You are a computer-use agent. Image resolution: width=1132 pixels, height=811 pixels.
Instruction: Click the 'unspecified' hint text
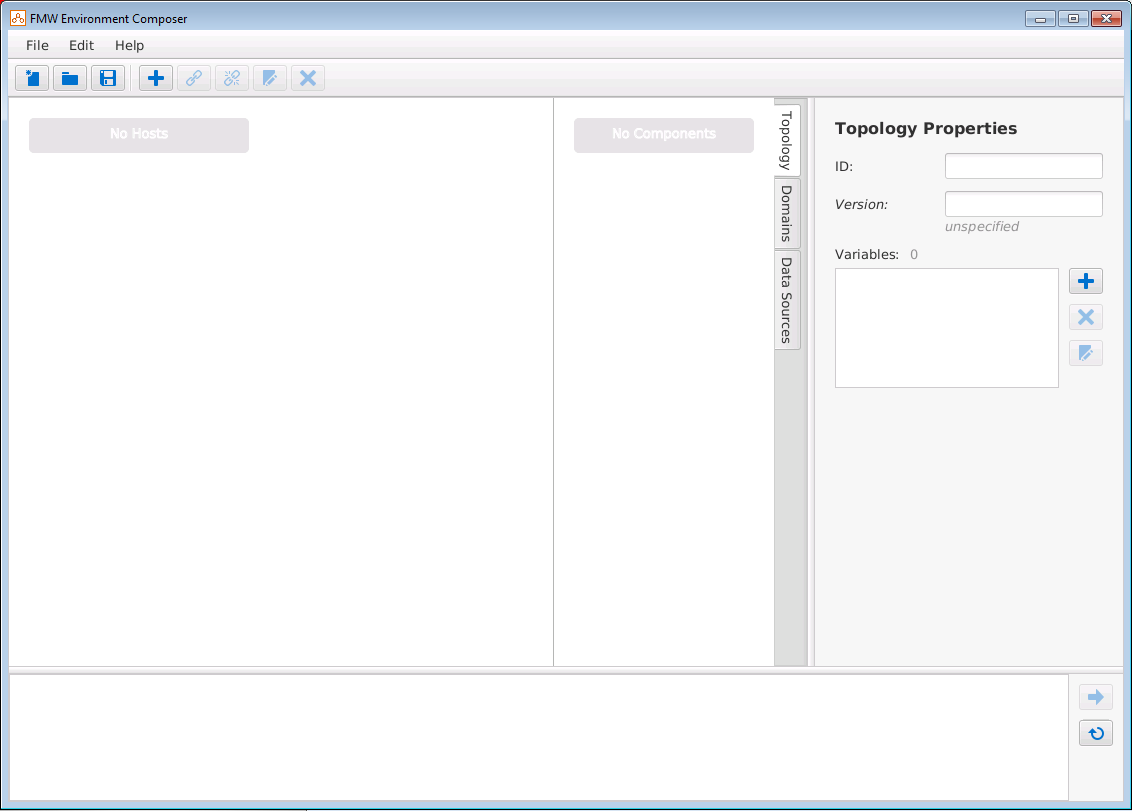982,227
